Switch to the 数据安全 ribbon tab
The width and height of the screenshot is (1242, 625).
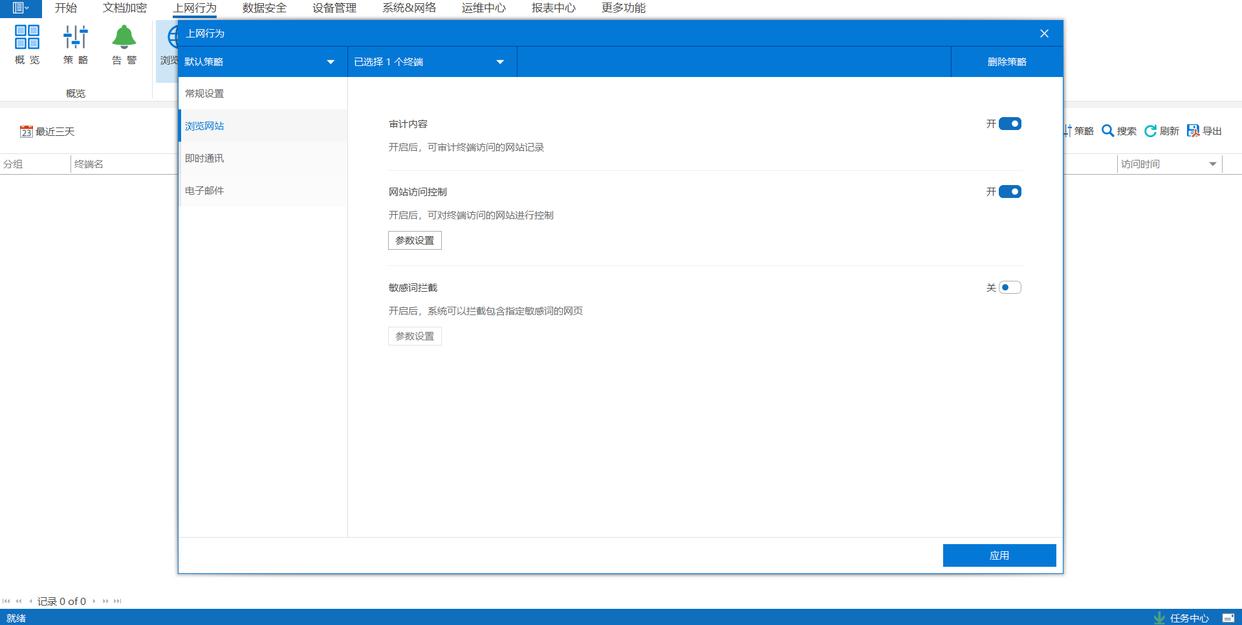click(264, 8)
